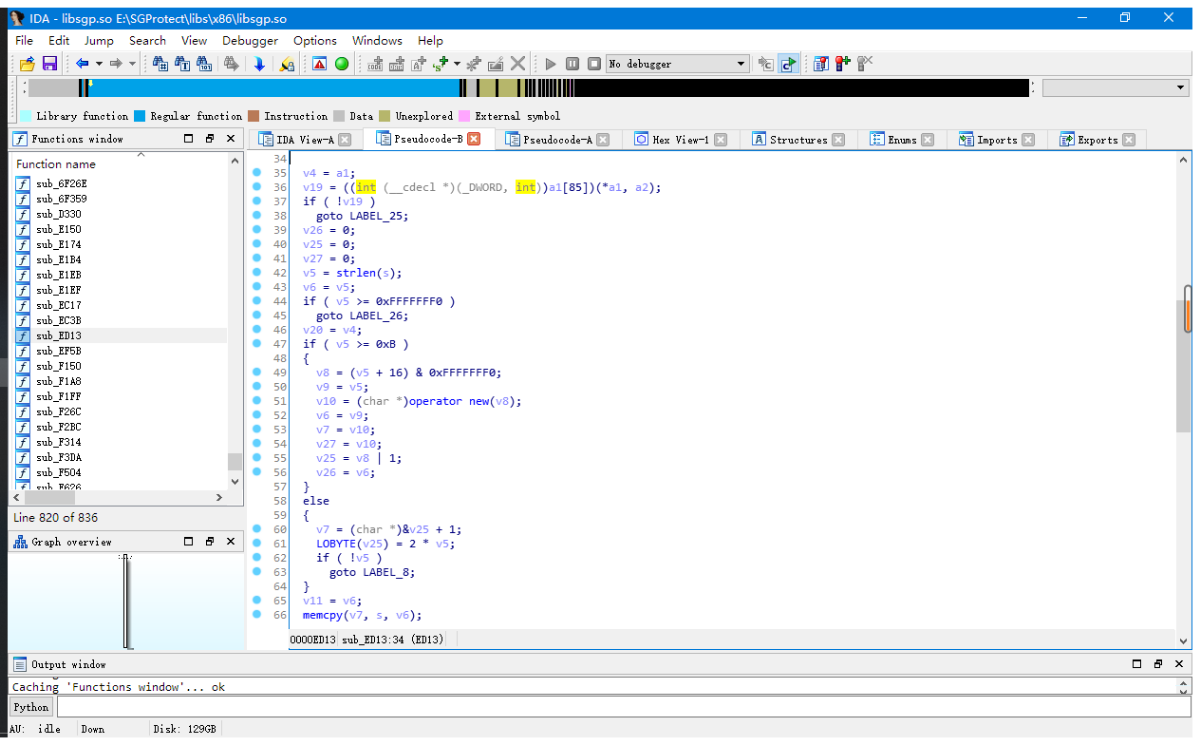Click the binoculars byte-sequence search icon

point(204,64)
